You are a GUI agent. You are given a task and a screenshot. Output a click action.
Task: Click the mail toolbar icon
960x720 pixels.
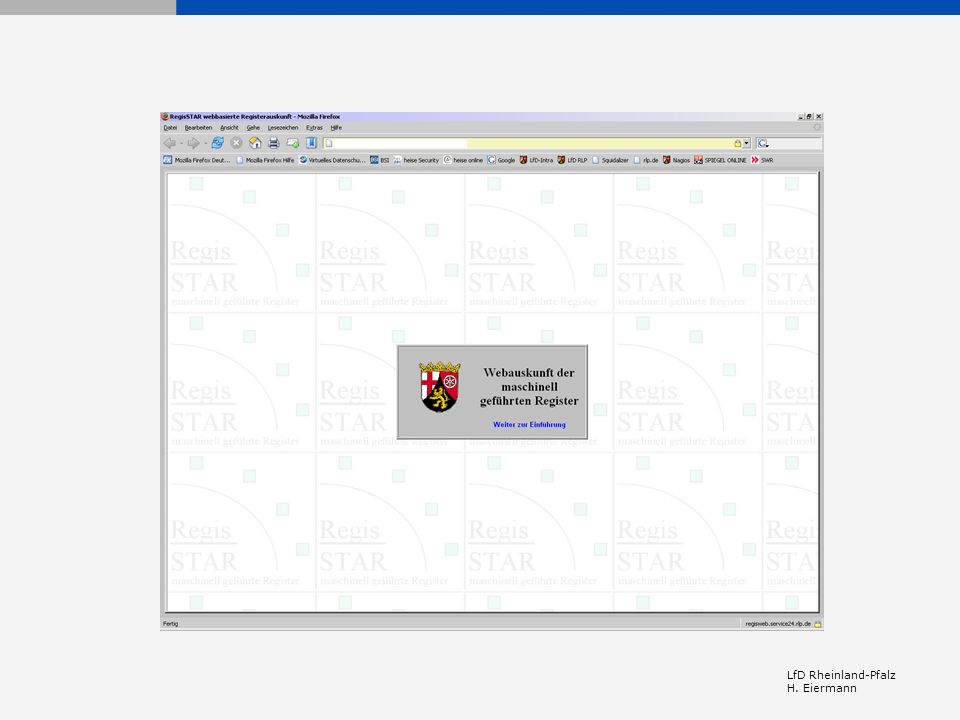[293, 143]
